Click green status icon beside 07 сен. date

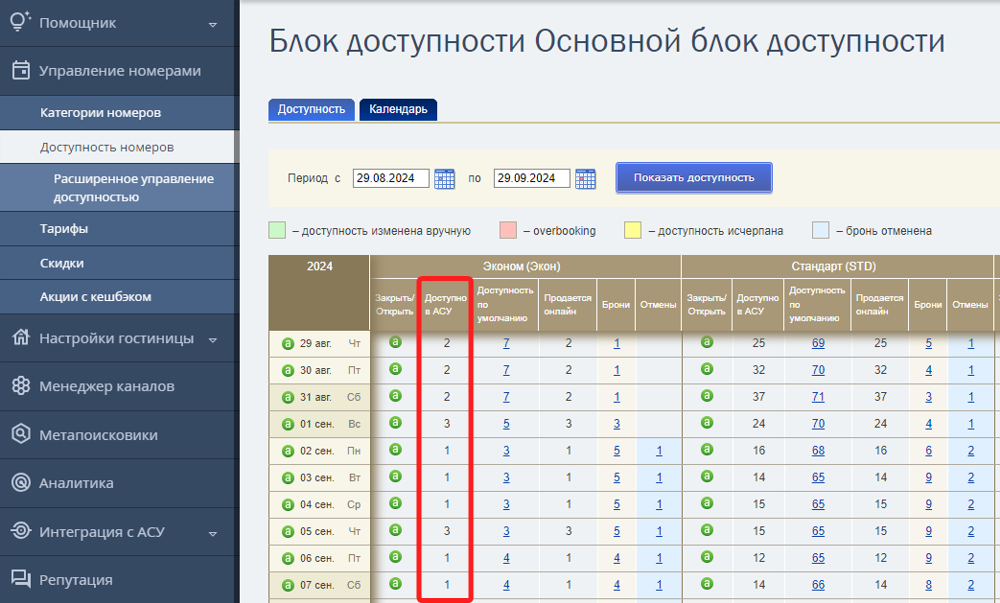coord(288,585)
